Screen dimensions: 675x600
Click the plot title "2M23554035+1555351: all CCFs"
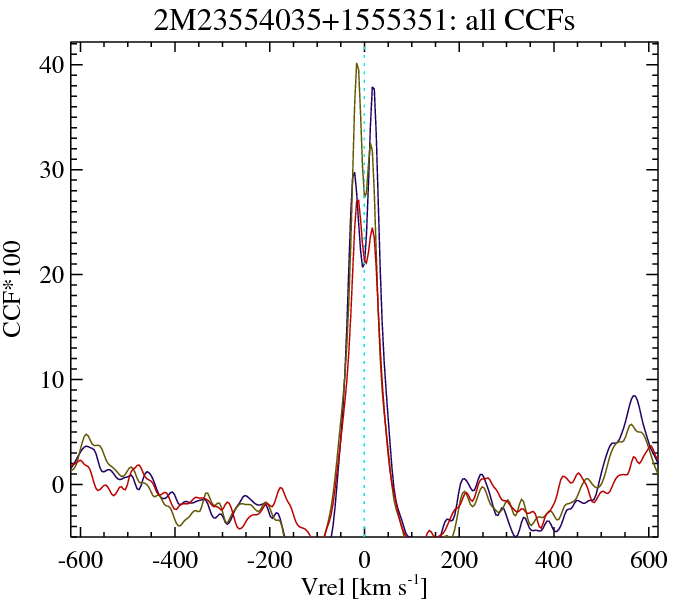coord(364,20)
